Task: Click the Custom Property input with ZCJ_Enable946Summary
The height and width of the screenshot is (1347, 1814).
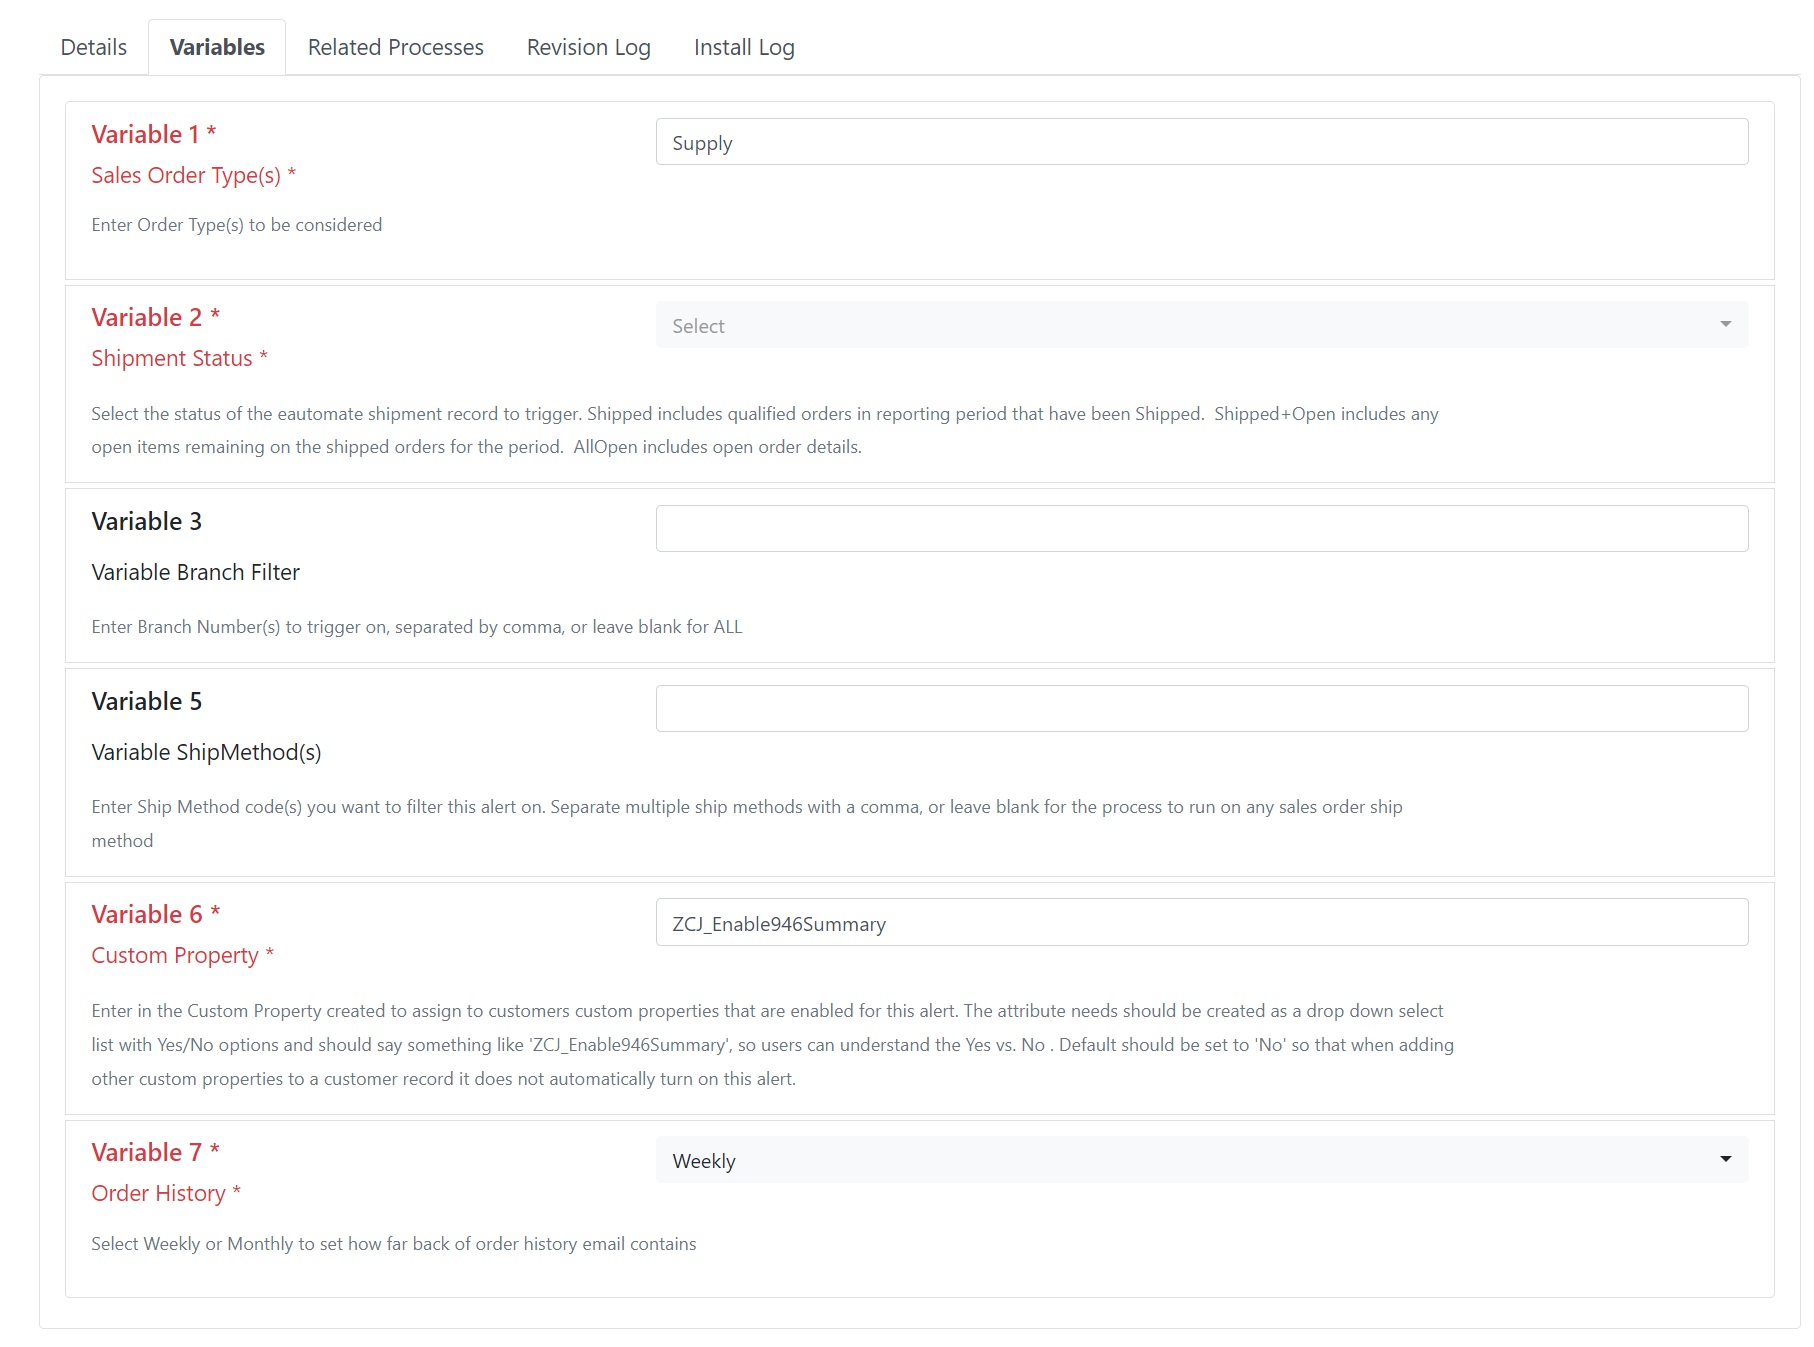Action: tap(1202, 922)
